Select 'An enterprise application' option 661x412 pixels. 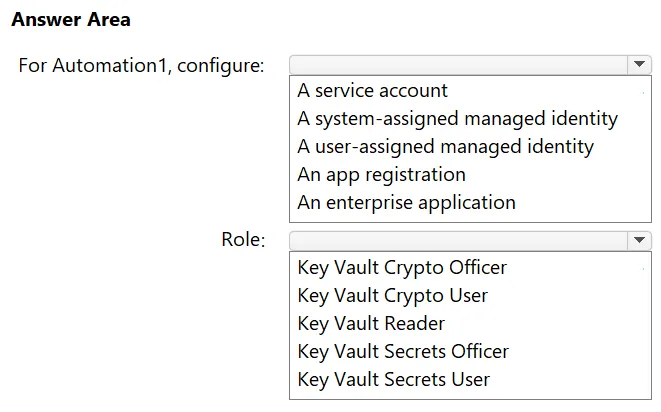pos(406,202)
